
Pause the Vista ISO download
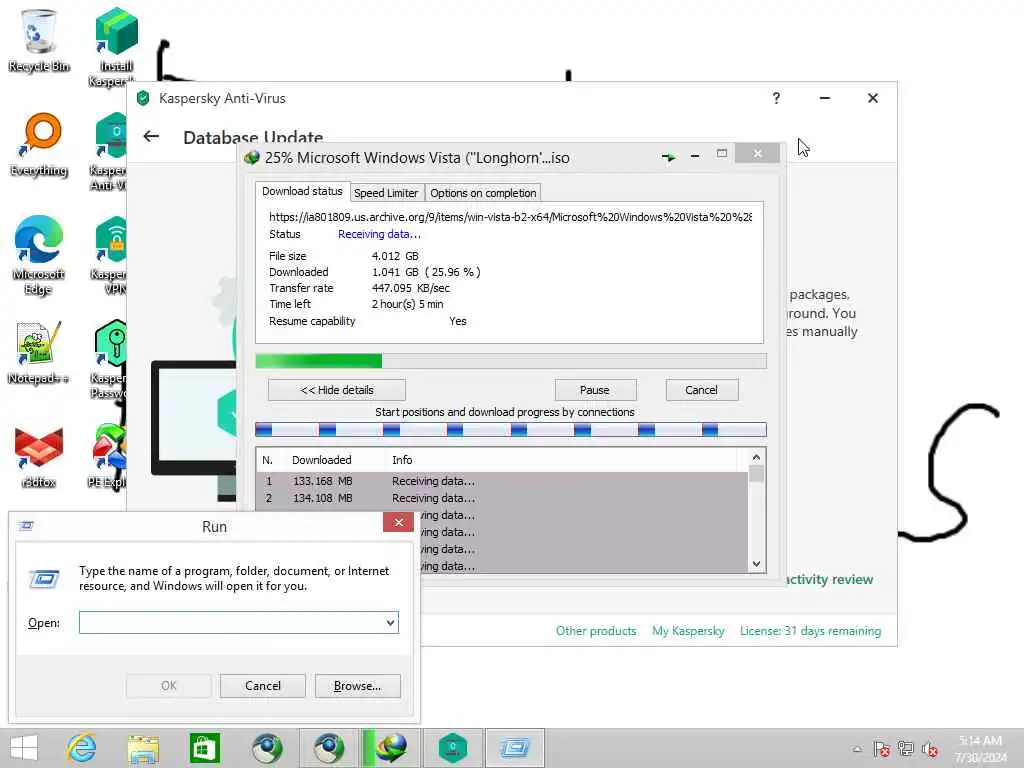595,390
